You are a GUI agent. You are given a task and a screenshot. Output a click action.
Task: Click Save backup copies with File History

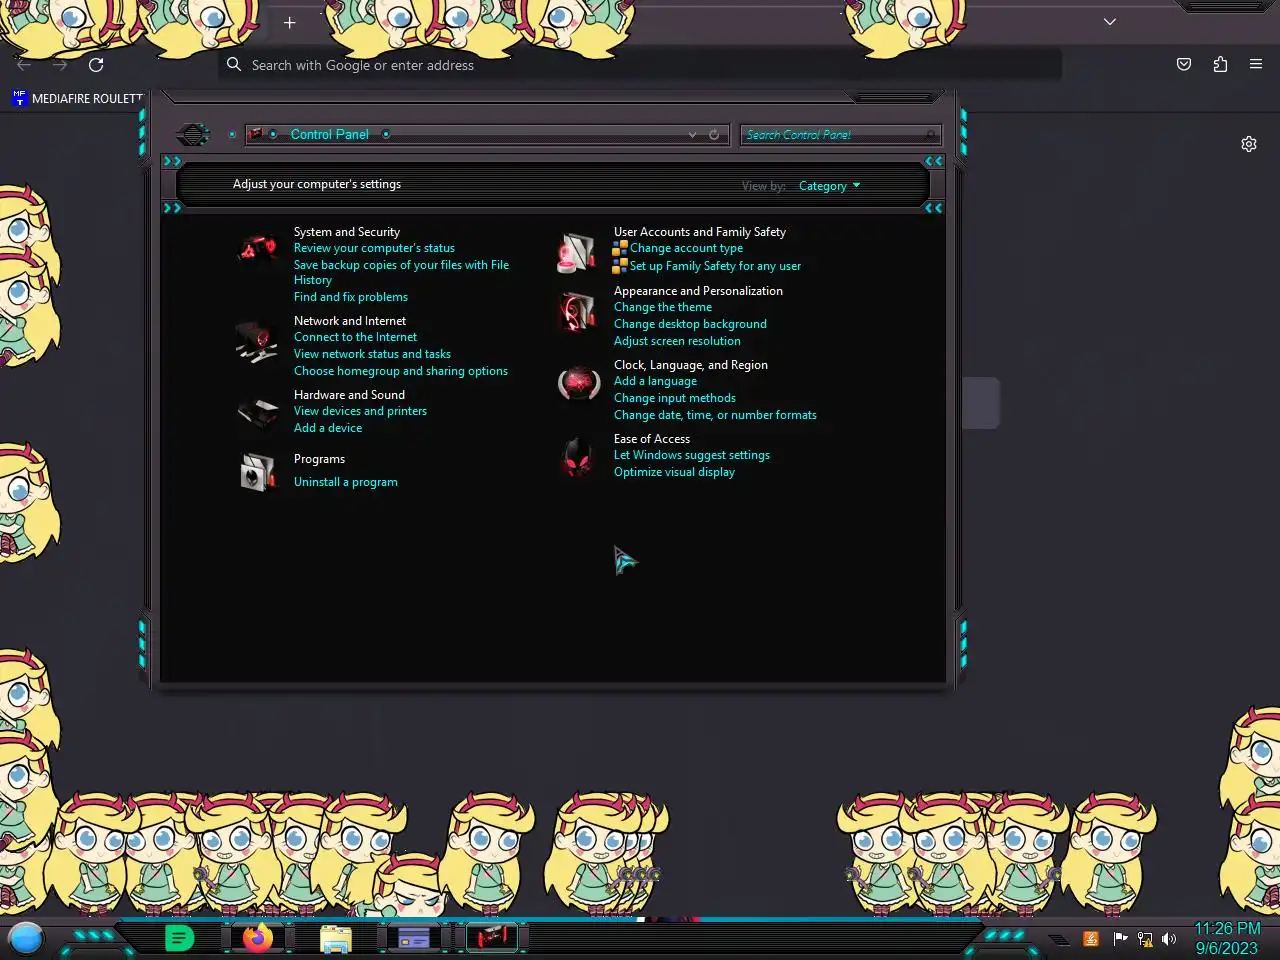coord(401,272)
